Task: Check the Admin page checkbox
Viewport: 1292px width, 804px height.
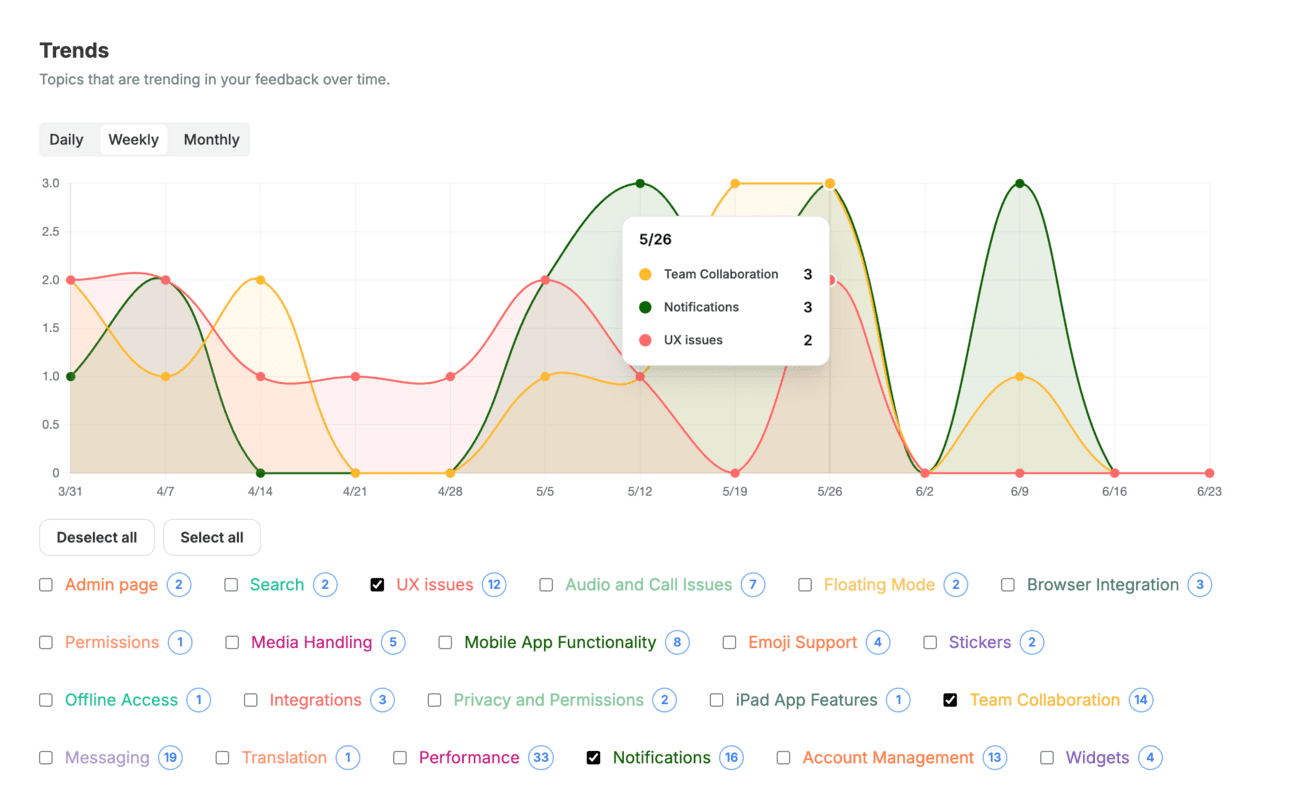Action: pos(46,585)
